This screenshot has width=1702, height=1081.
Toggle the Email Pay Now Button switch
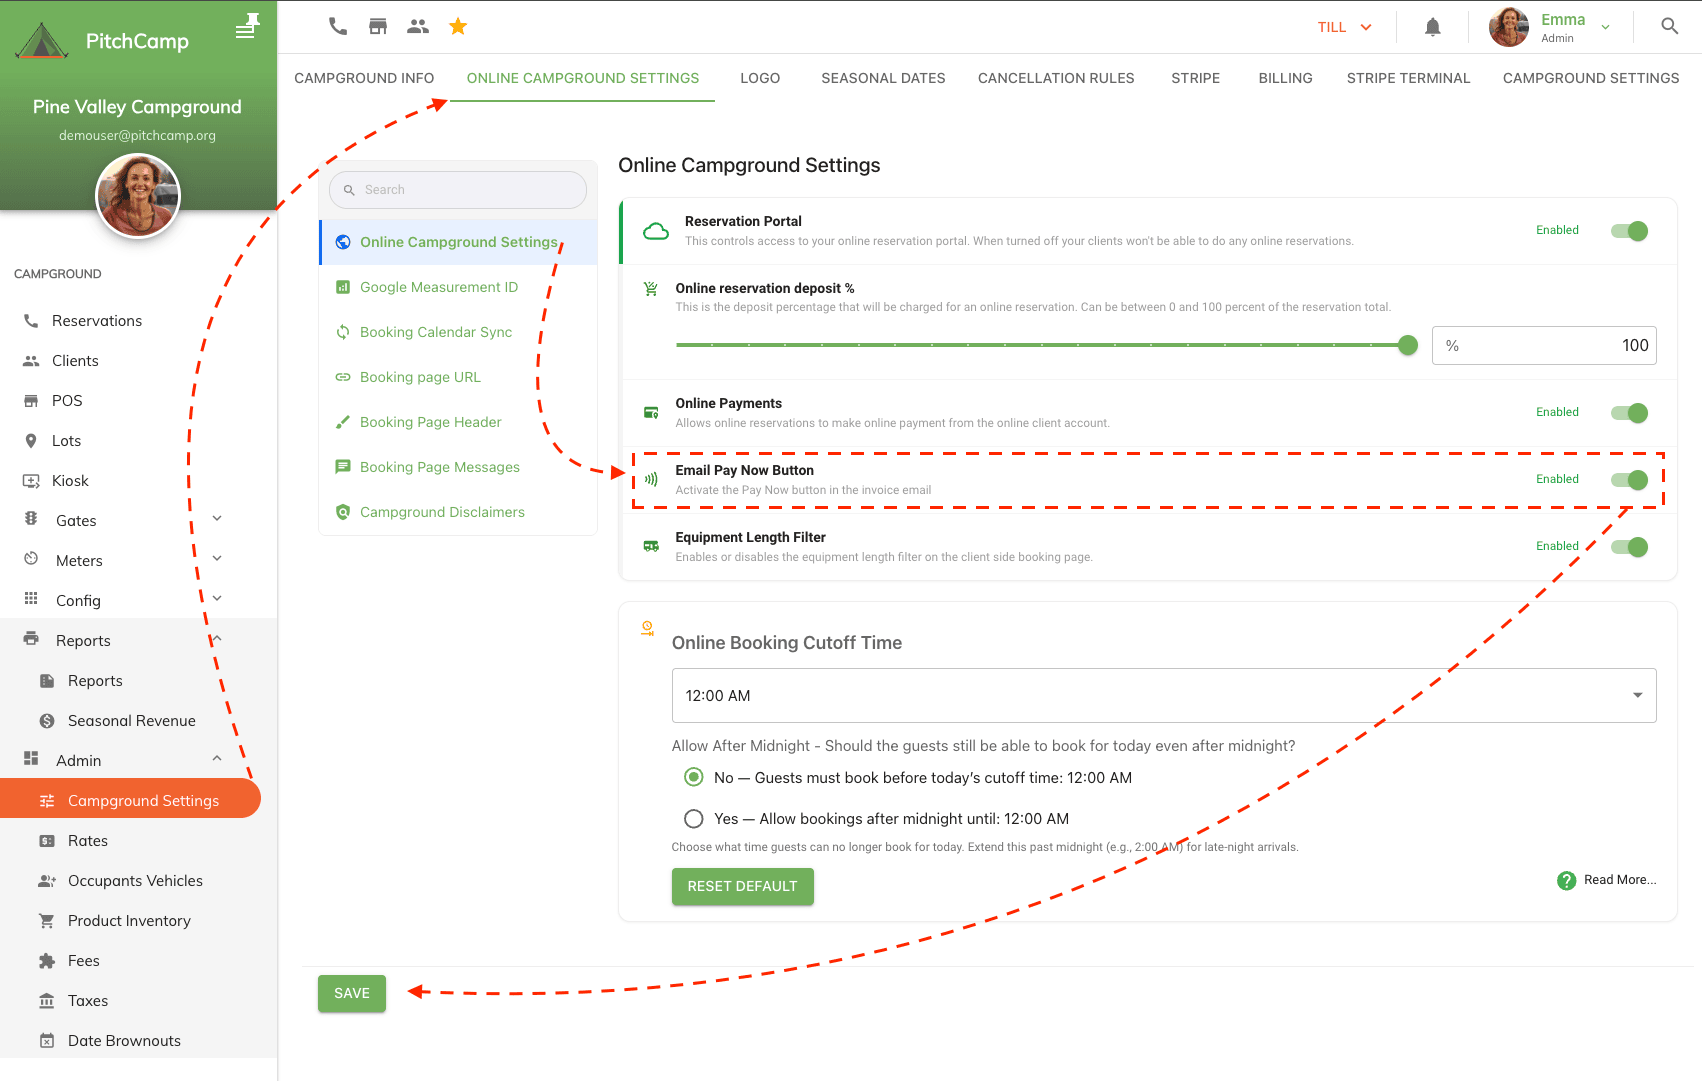click(x=1629, y=480)
